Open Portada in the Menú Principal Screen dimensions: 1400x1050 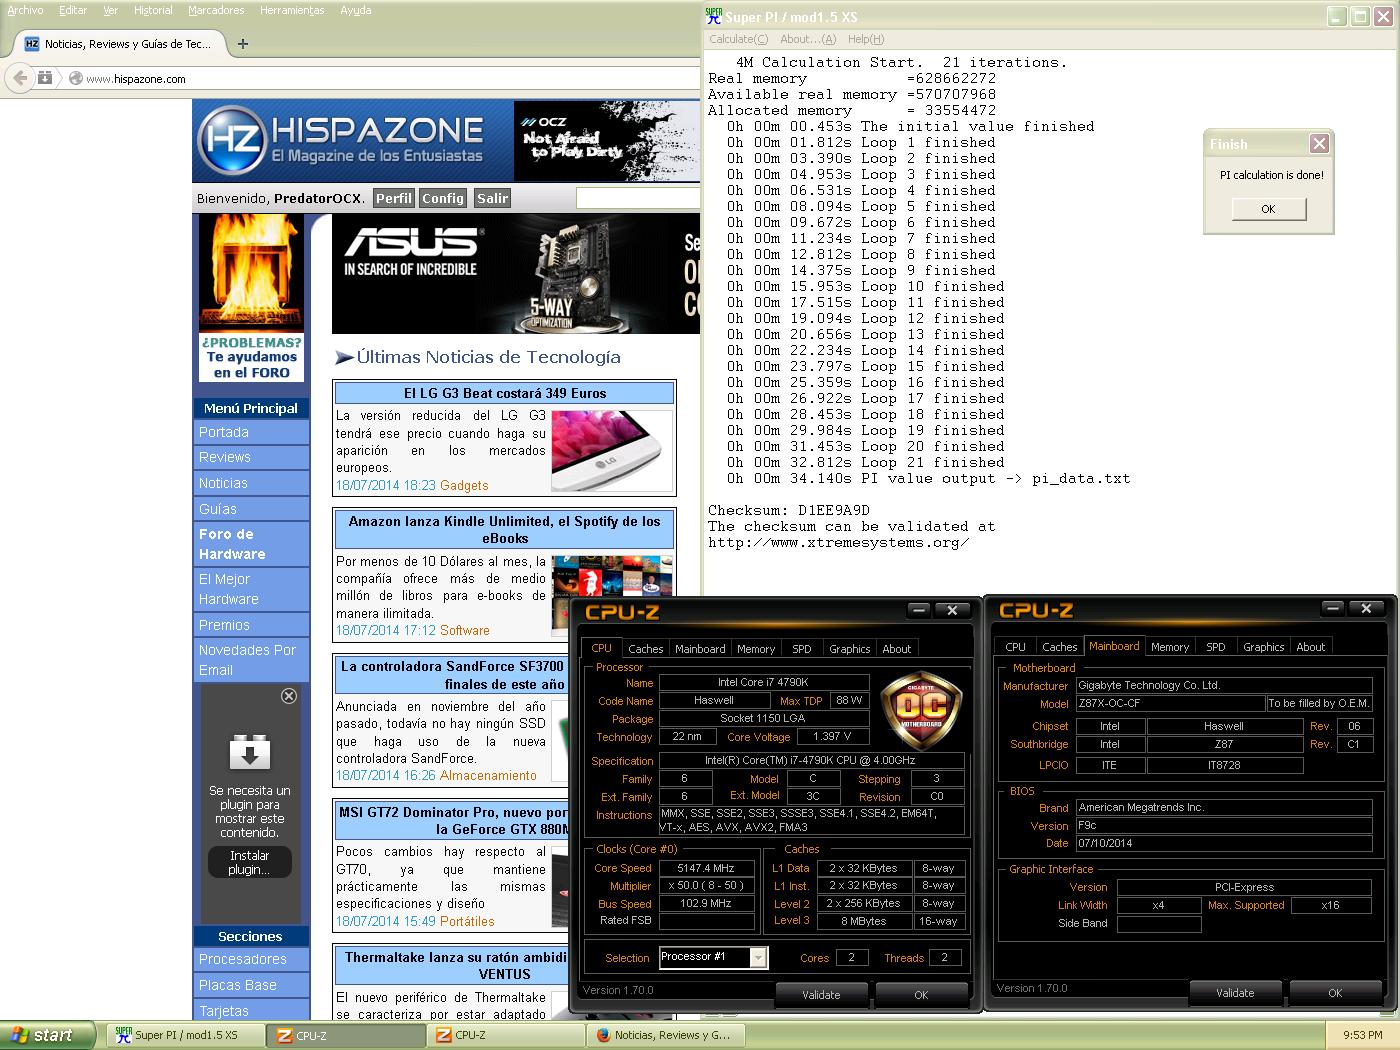[x=251, y=432]
